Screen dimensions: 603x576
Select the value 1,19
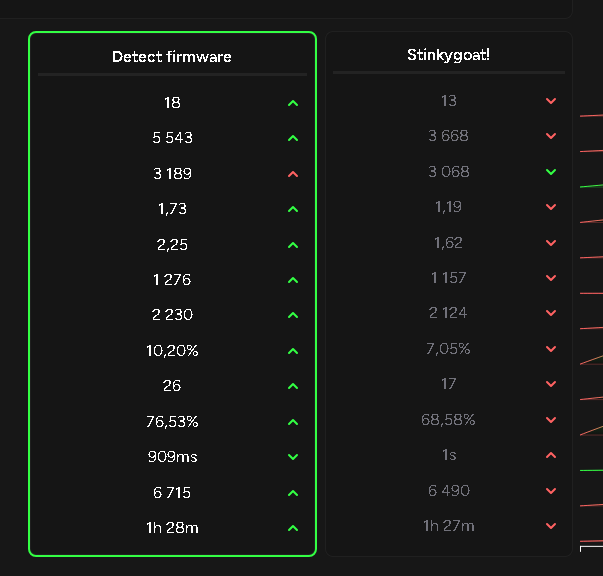tap(448, 207)
